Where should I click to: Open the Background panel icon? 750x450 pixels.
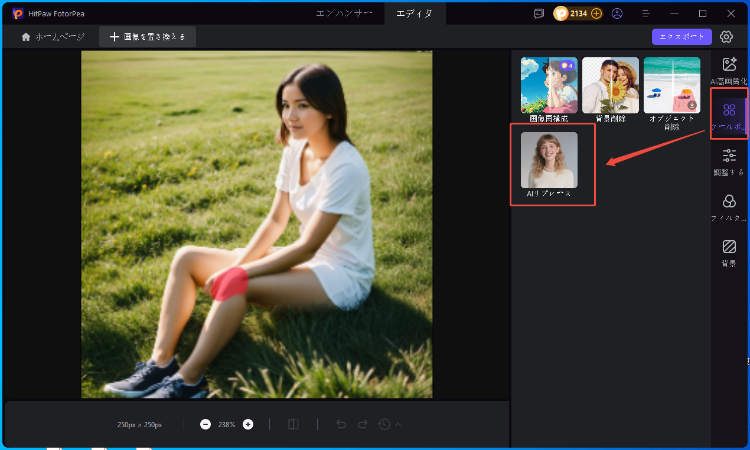(x=729, y=250)
